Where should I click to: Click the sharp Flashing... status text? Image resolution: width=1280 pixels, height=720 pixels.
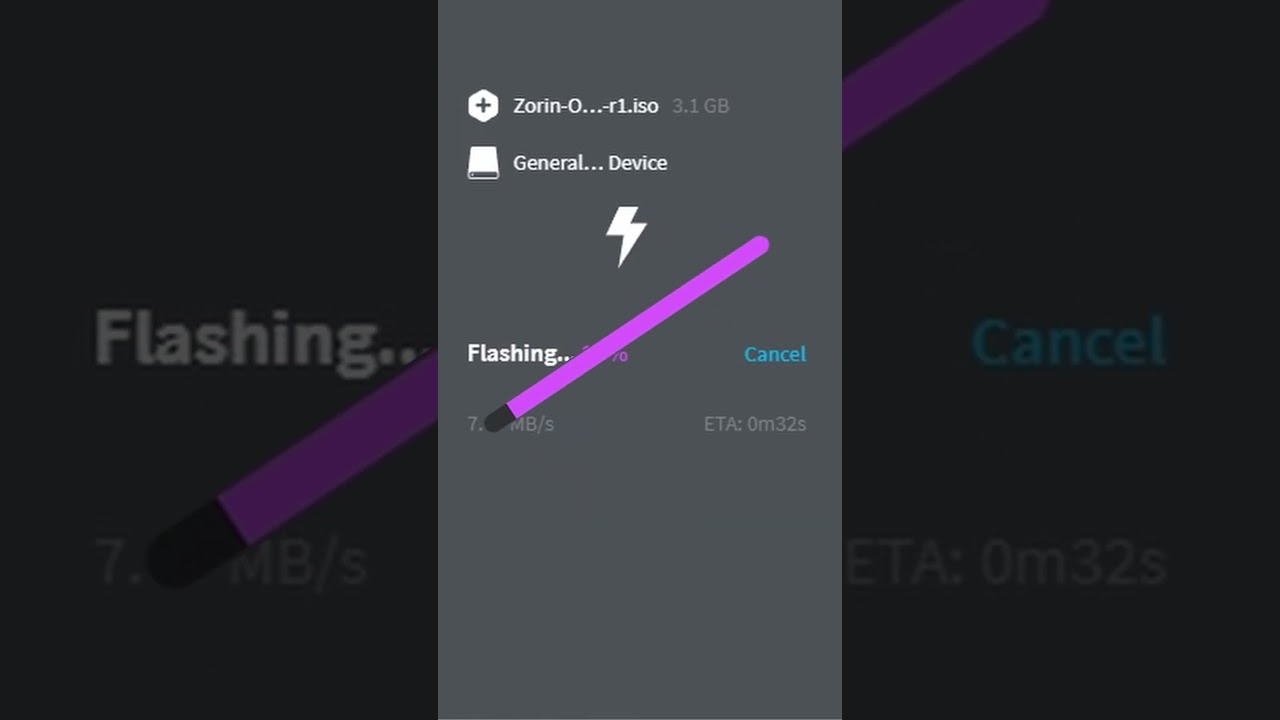518,354
